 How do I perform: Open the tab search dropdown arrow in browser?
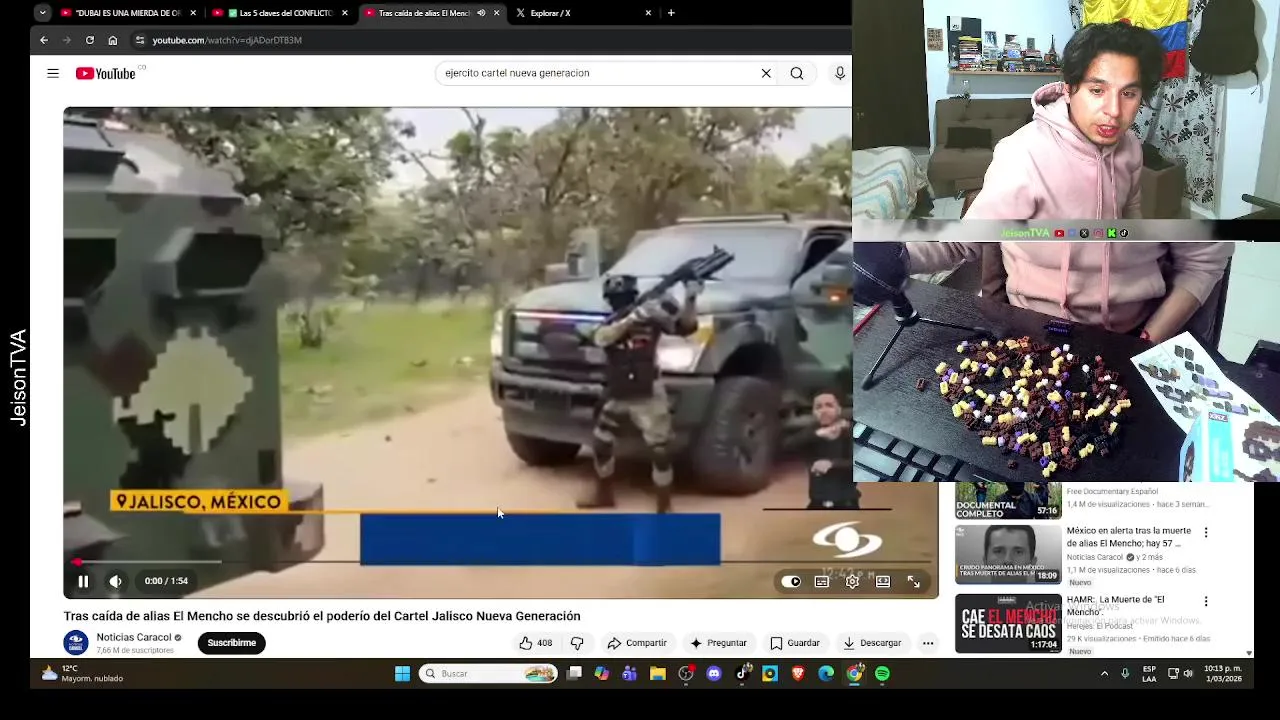[42, 13]
